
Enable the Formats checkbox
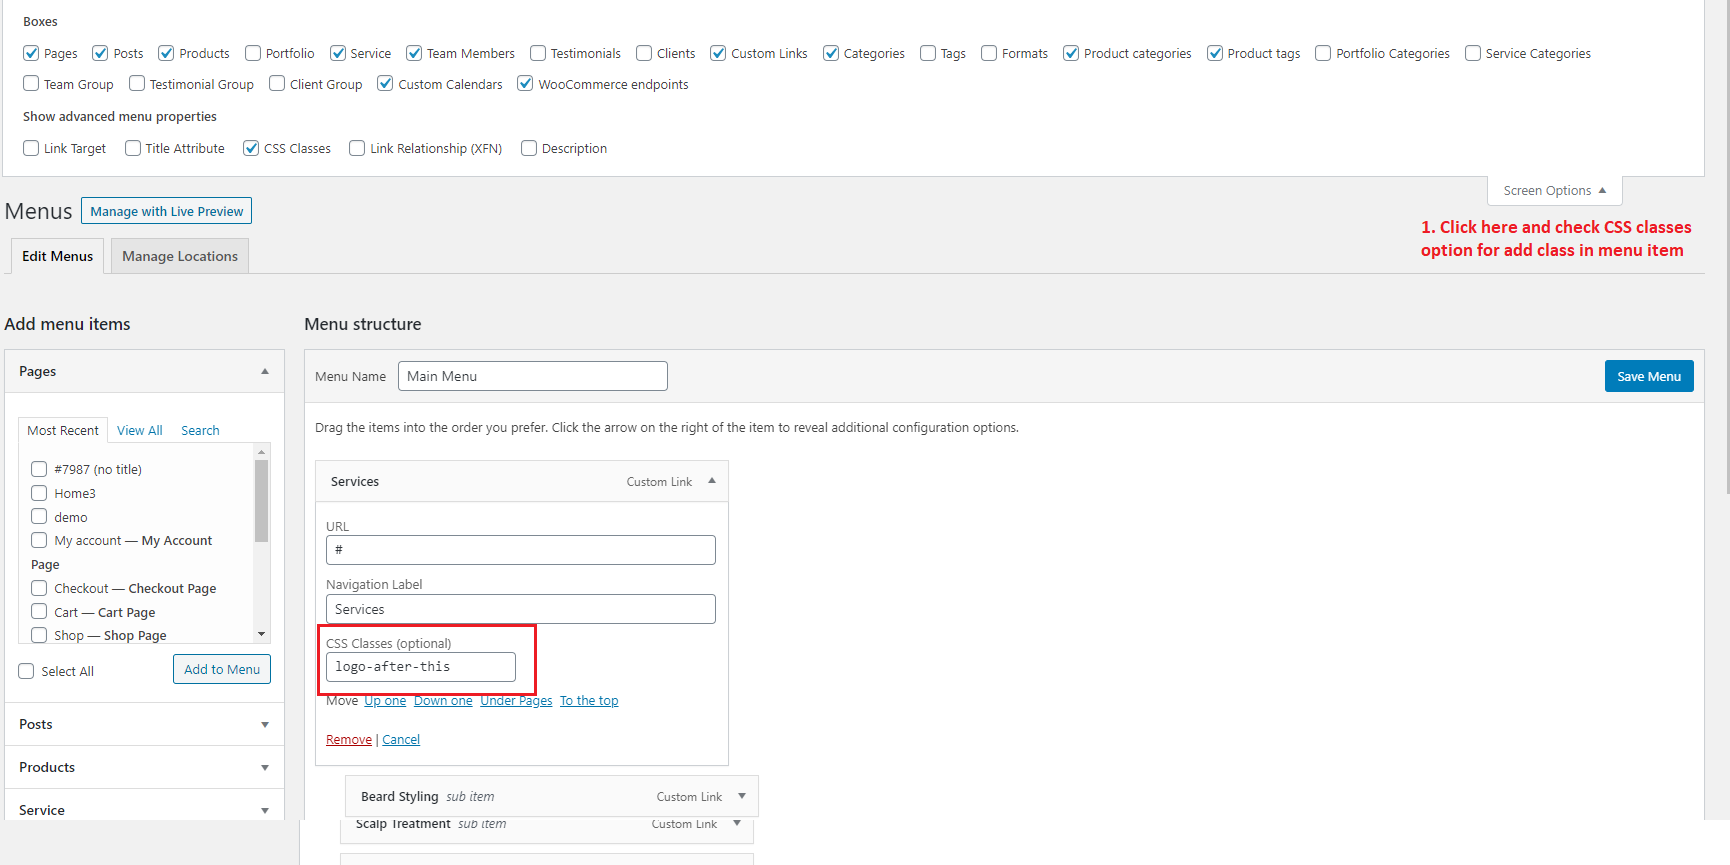pos(989,53)
